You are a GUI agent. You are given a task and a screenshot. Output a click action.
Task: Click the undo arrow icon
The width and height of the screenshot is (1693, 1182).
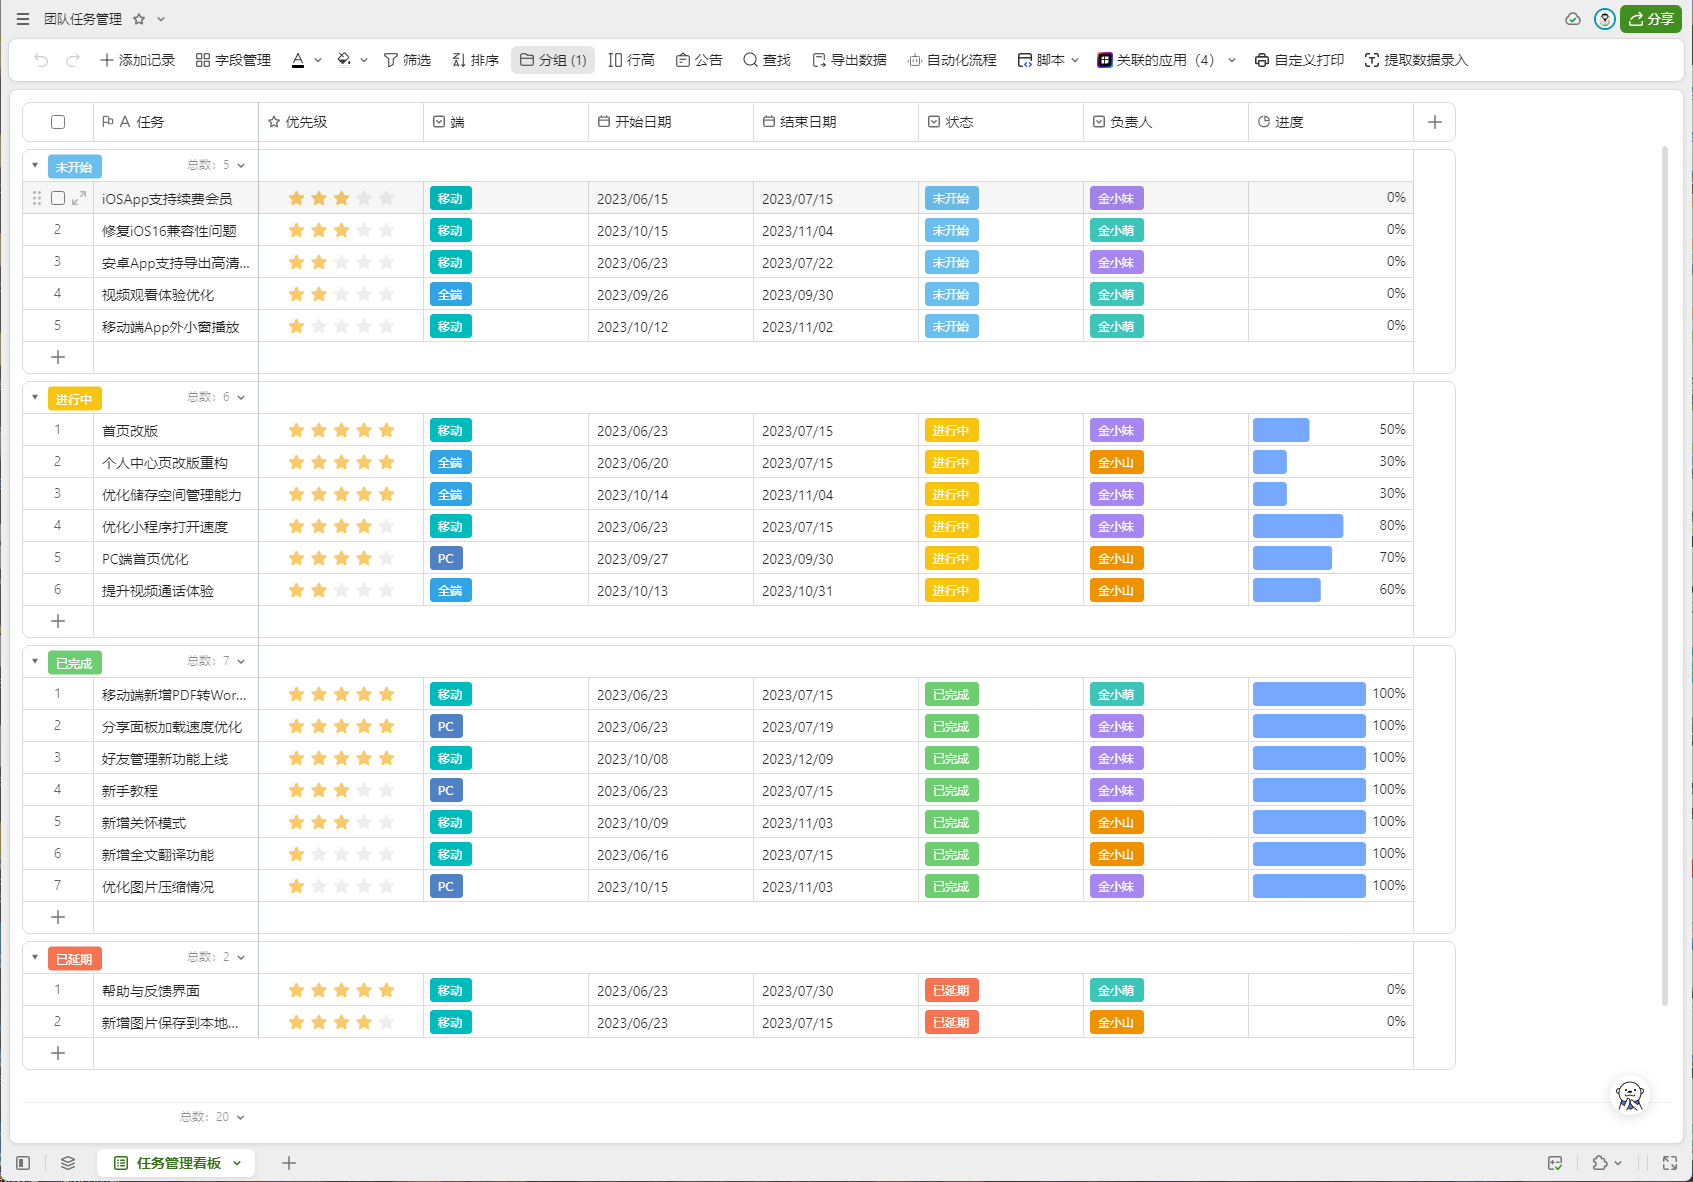41,60
